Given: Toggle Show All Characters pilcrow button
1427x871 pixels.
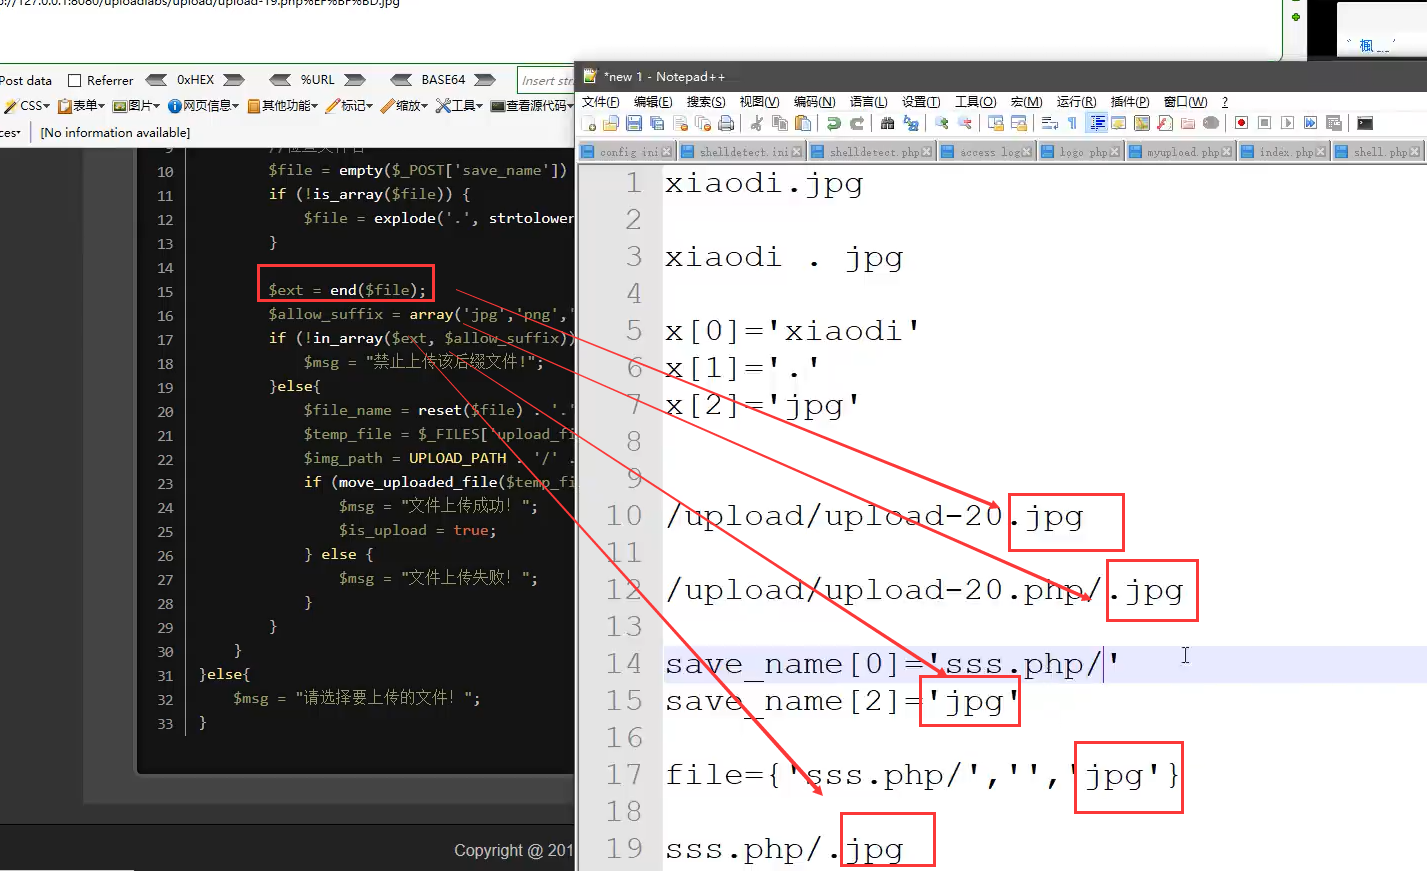Looking at the screenshot, I should (1072, 123).
